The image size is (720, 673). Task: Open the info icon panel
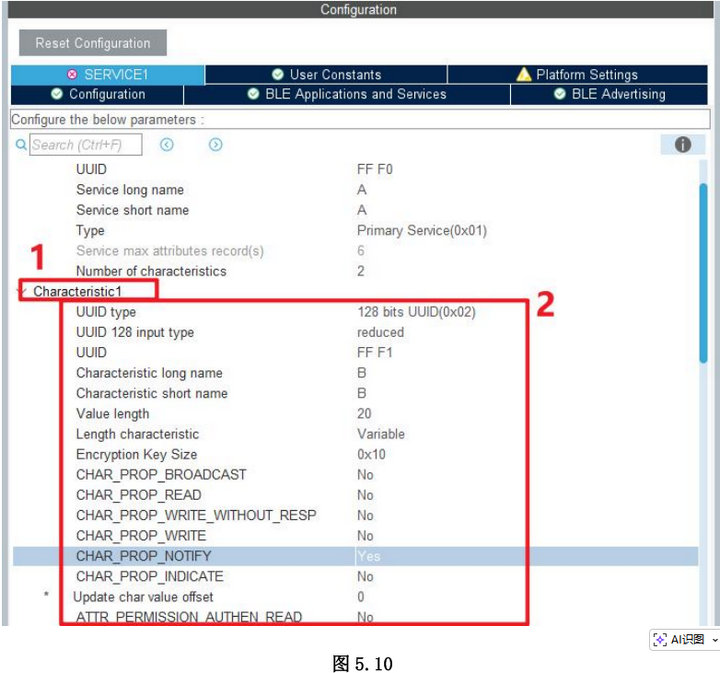click(683, 145)
